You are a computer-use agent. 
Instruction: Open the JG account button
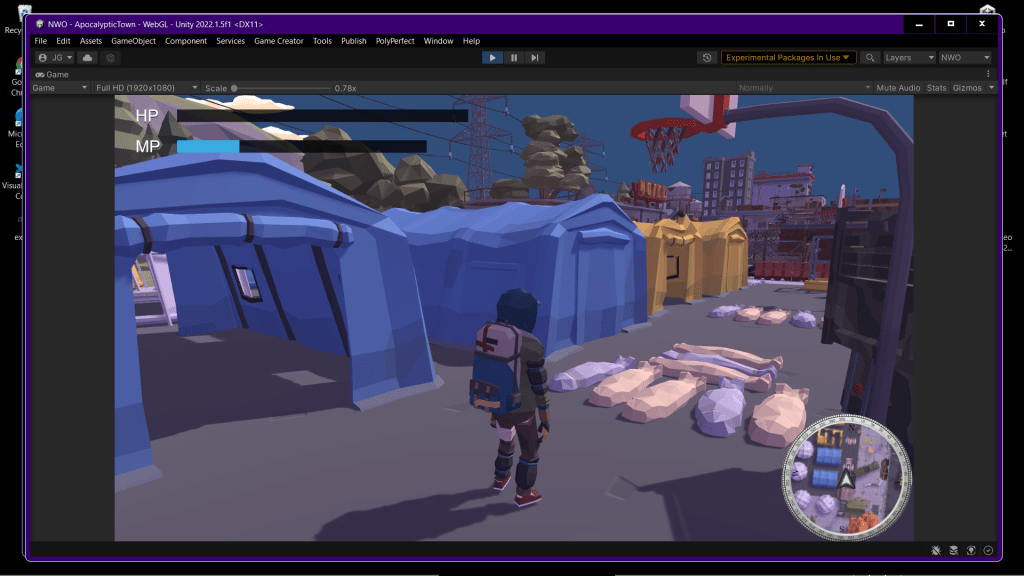tap(55, 58)
